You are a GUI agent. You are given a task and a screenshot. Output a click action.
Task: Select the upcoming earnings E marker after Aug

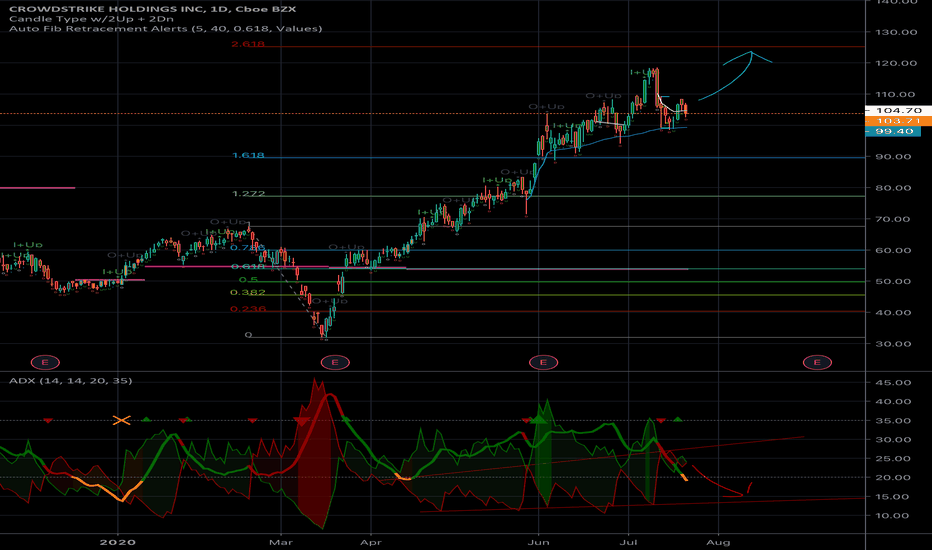coord(817,362)
